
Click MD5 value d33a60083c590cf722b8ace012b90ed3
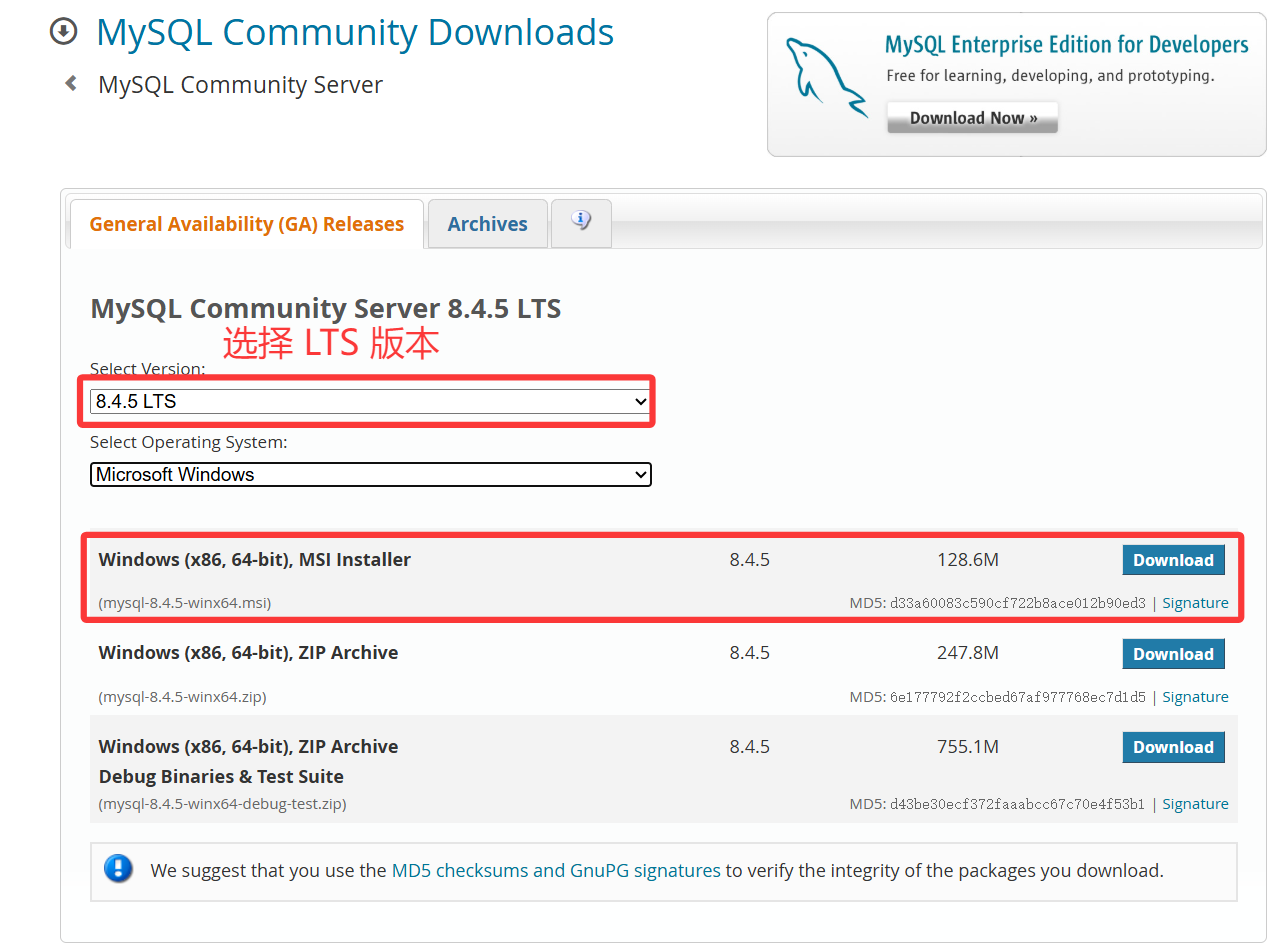1018,603
